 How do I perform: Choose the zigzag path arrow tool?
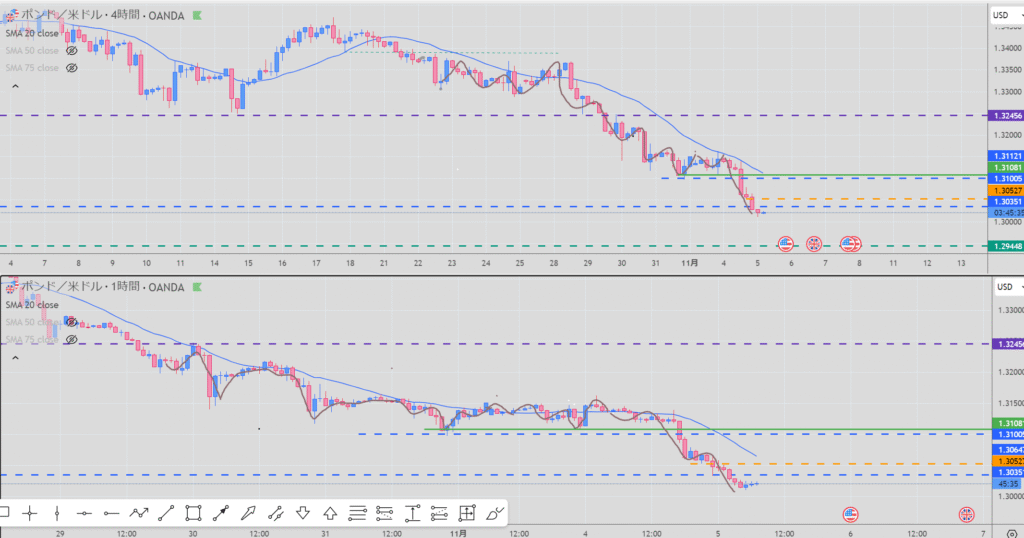tap(139, 513)
